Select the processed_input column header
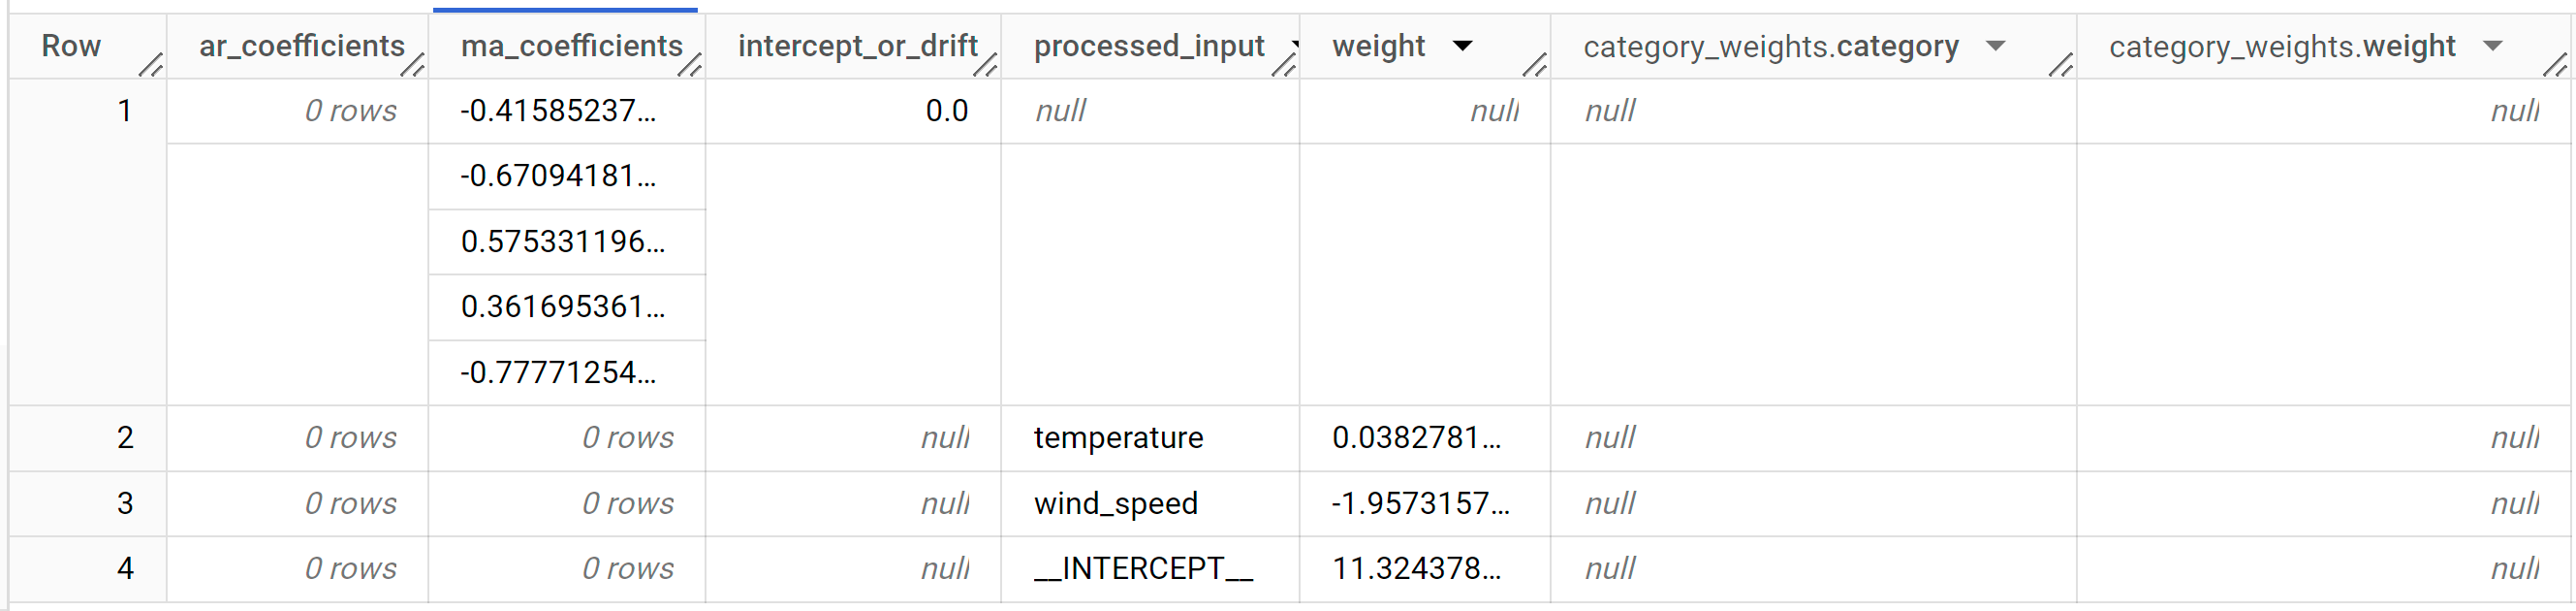The height and width of the screenshot is (611, 2576). pyautogui.click(x=1150, y=44)
